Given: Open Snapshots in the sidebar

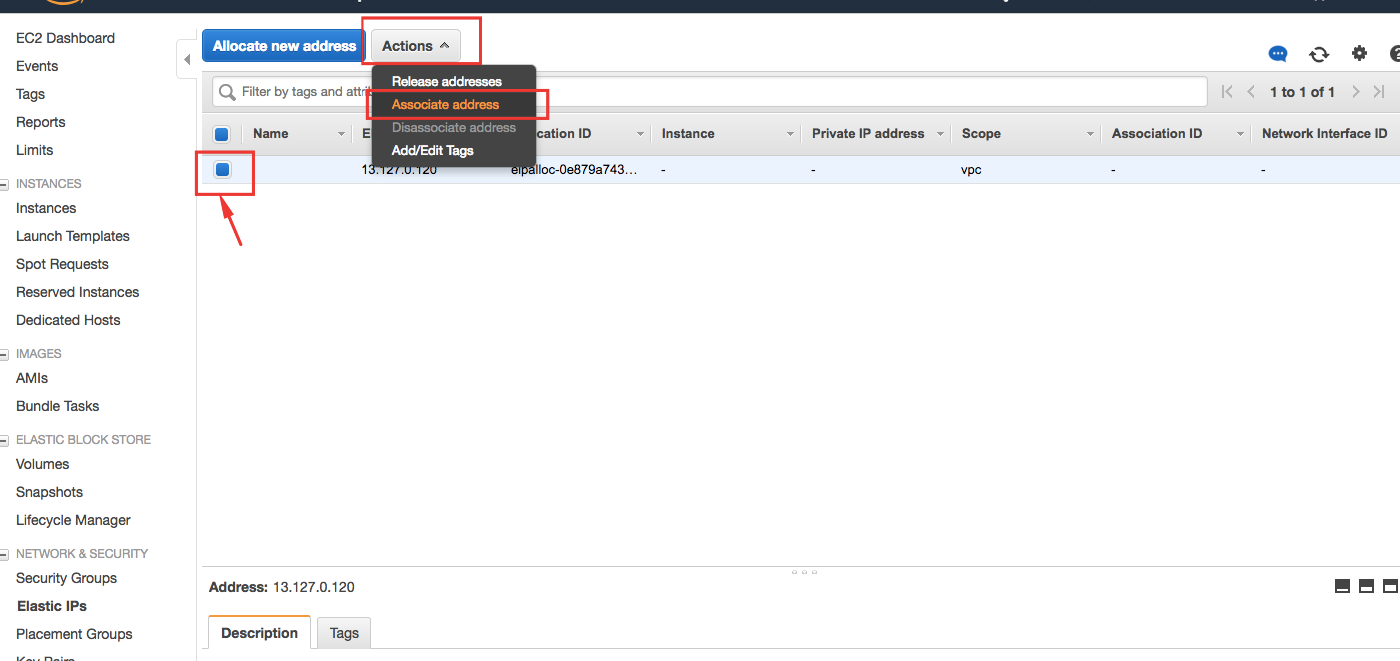Looking at the screenshot, I should point(50,492).
